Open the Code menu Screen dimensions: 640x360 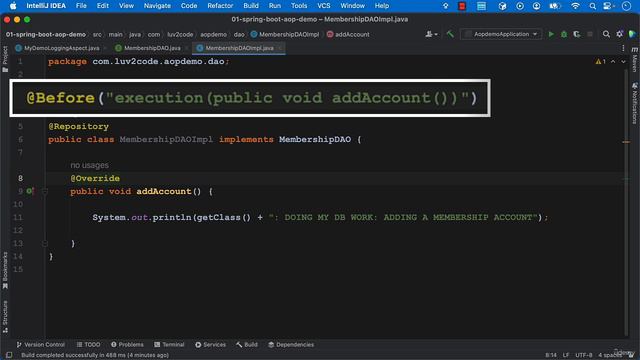(x=189, y=6)
